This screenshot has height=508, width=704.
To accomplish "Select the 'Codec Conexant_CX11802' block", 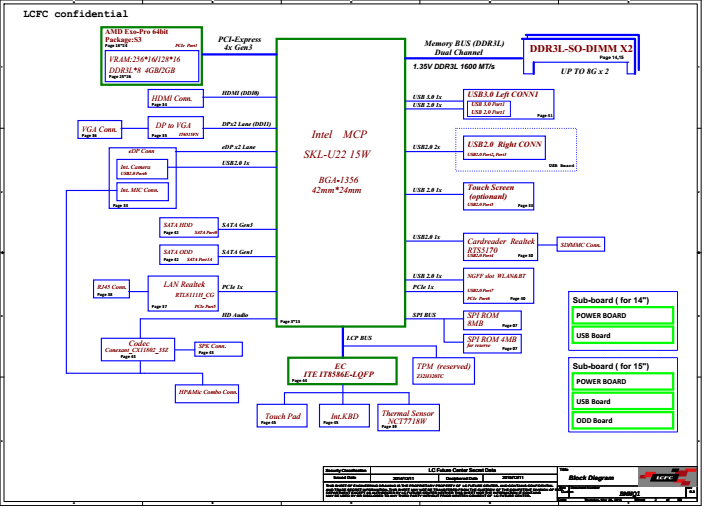I will tap(138, 349).
